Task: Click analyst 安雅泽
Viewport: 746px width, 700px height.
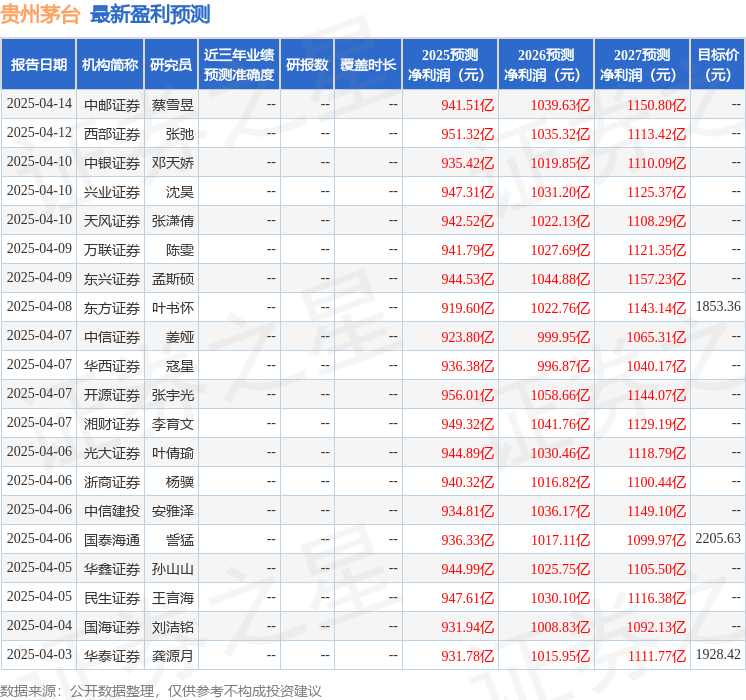Action: (173, 511)
